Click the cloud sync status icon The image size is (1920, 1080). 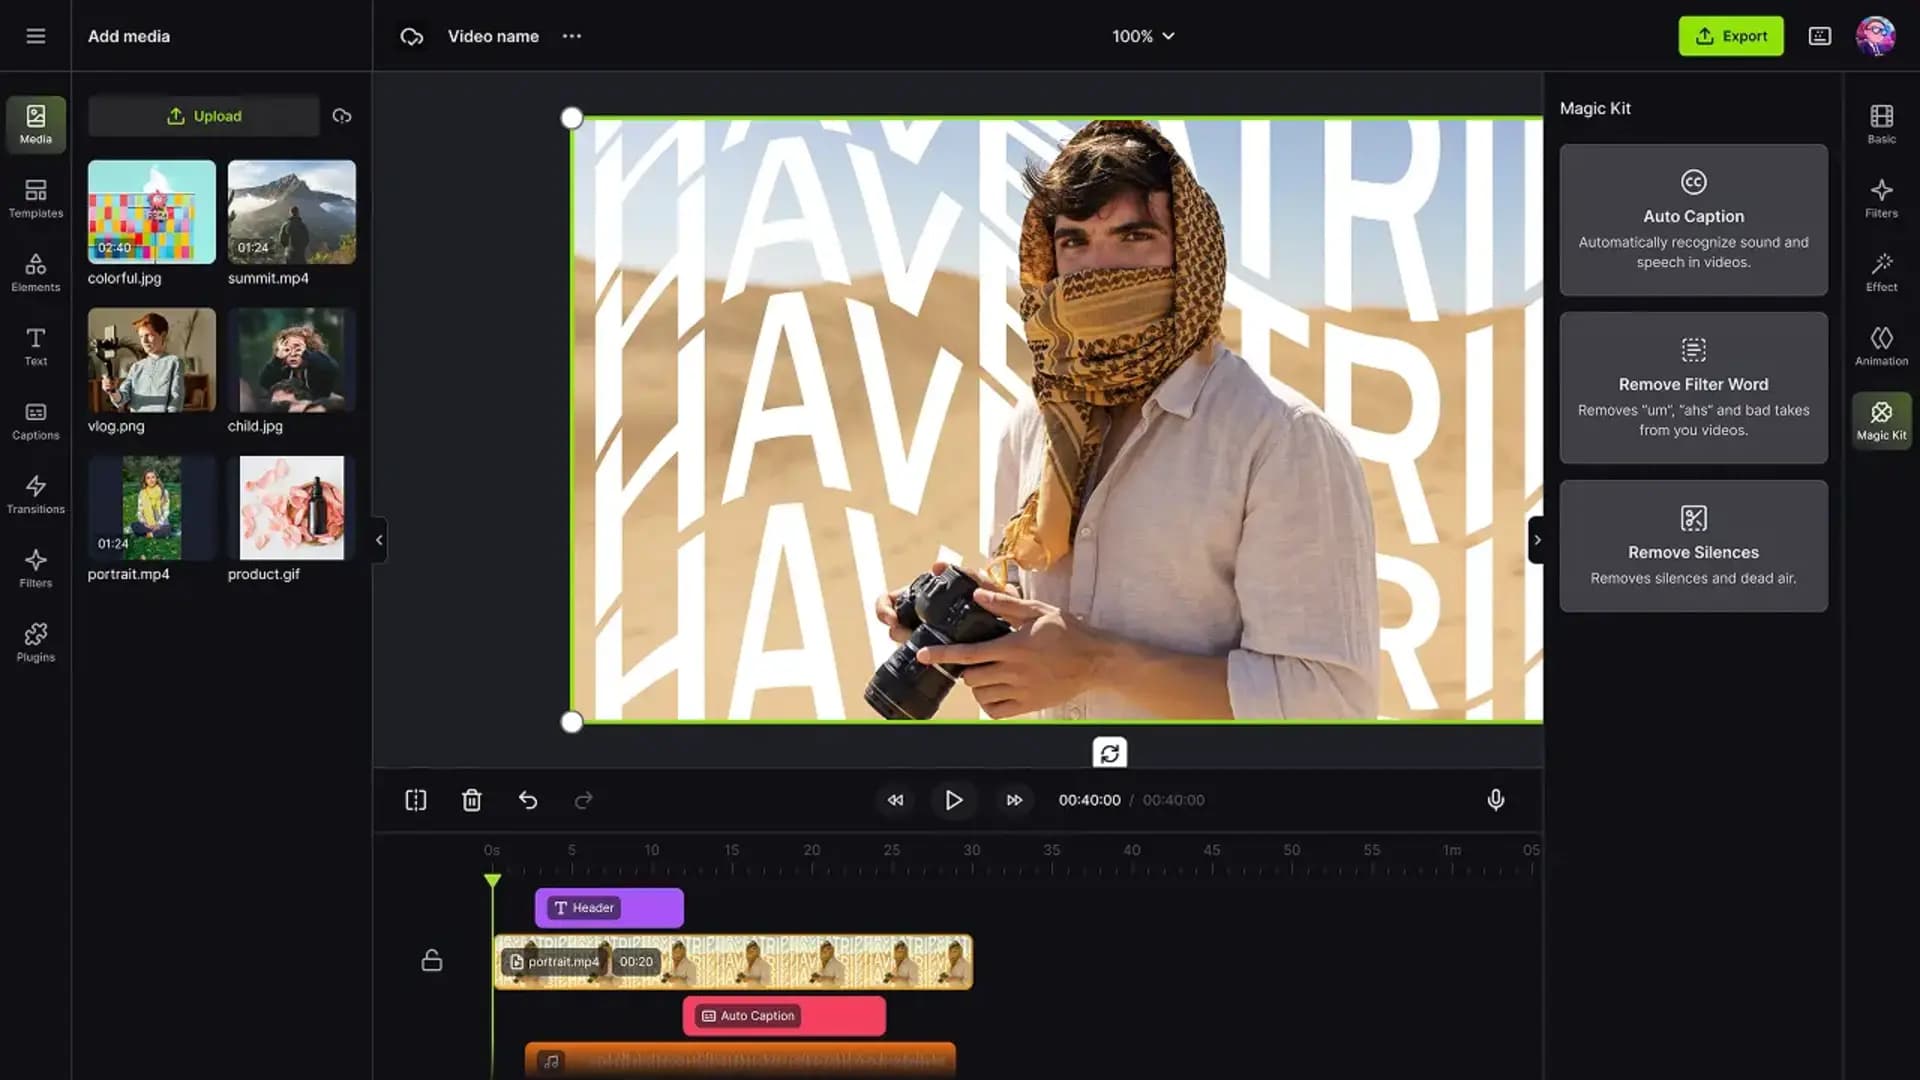412,36
